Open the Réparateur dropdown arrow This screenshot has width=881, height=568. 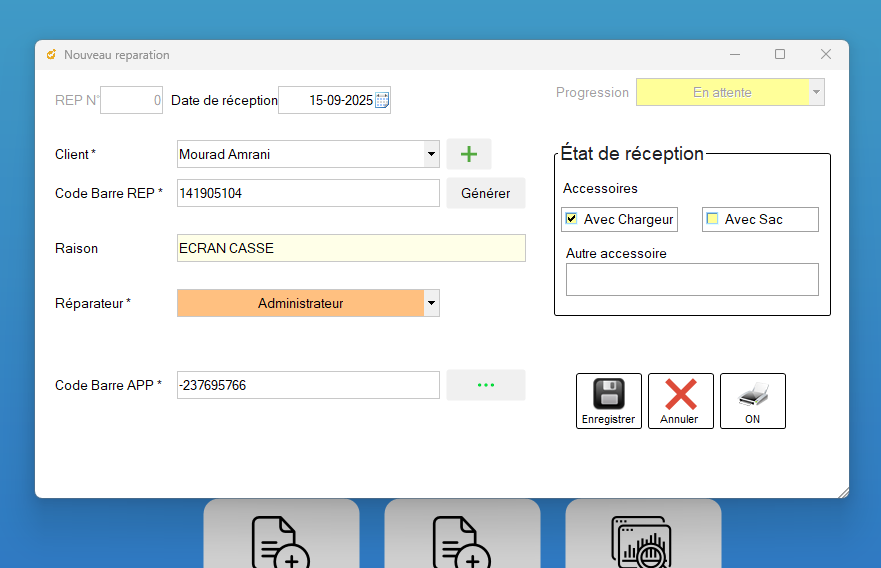pos(431,303)
